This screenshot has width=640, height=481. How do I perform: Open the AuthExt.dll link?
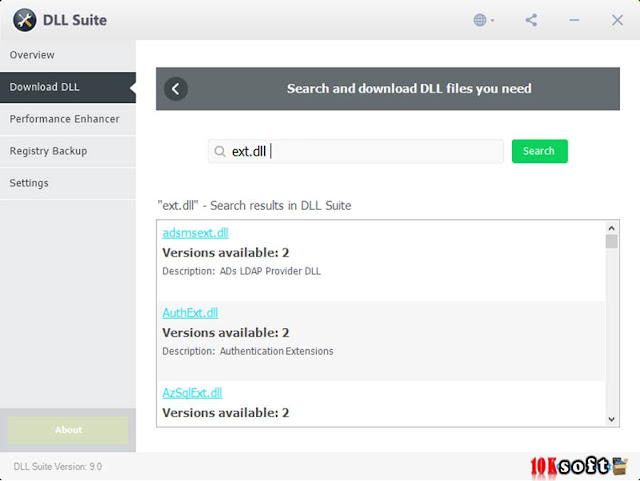click(x=190, y=313)
